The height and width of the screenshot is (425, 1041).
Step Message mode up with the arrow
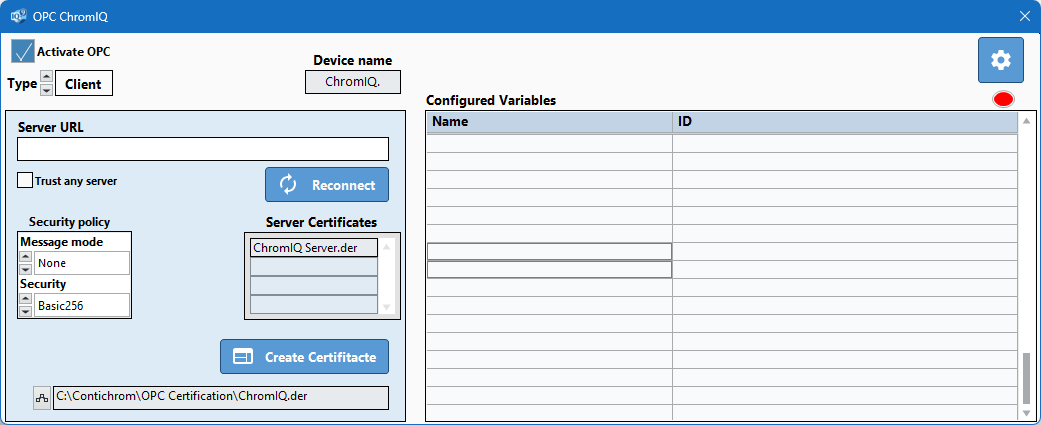coord(25,256)
